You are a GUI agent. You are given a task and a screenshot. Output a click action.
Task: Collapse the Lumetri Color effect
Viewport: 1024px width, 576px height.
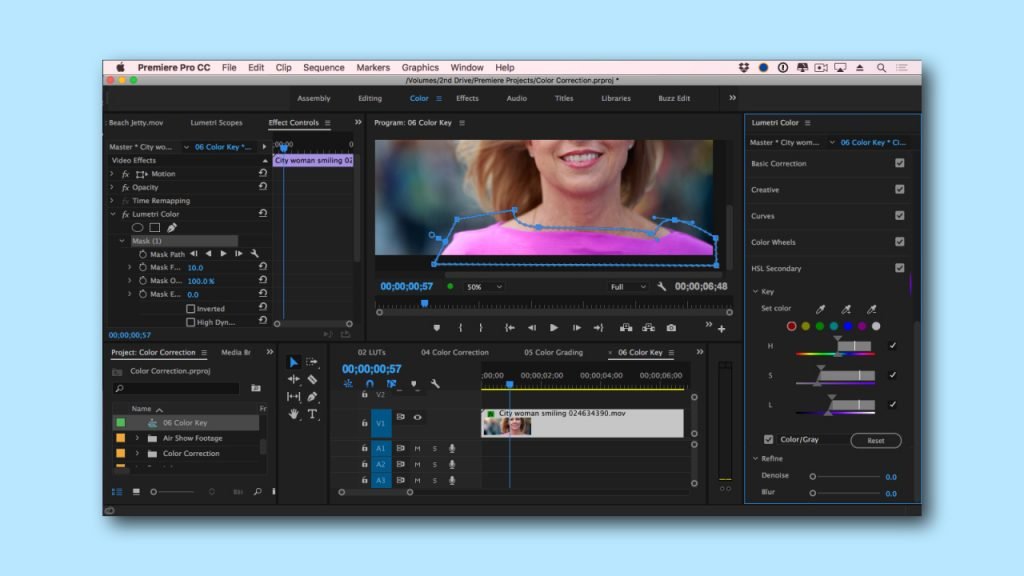[112, 214]
